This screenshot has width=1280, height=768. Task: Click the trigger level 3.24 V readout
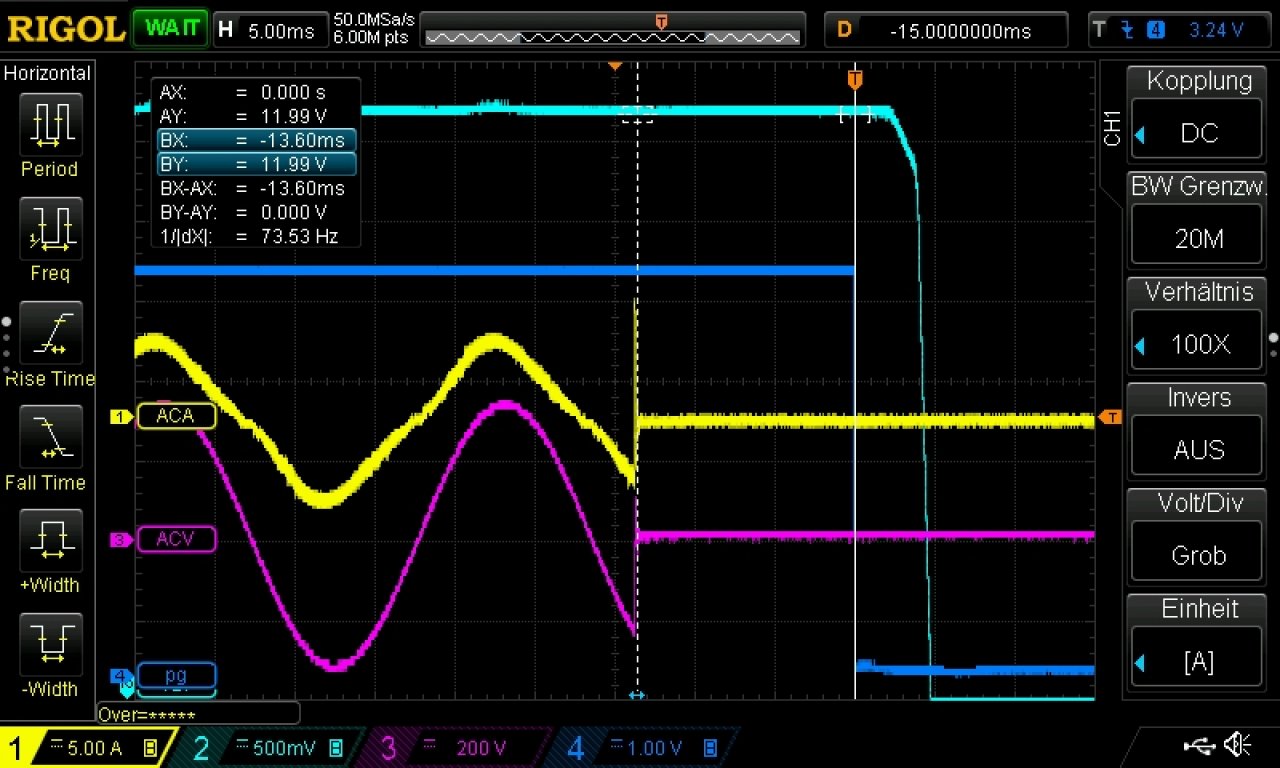coord(1216,30)
